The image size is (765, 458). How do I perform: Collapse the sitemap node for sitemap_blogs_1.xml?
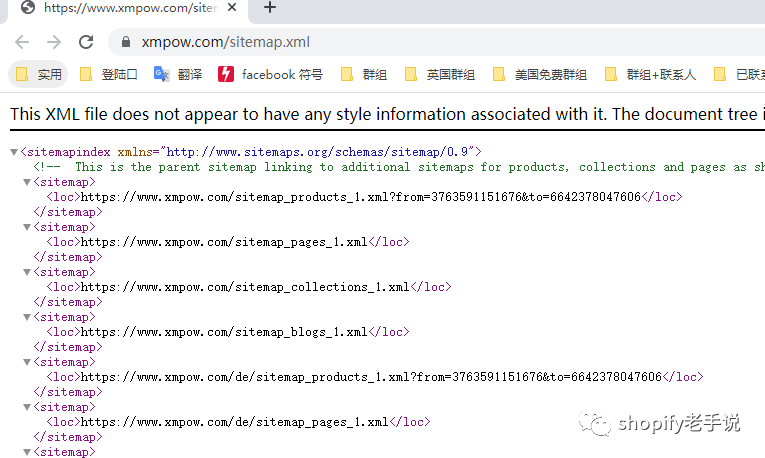point(27,318)
